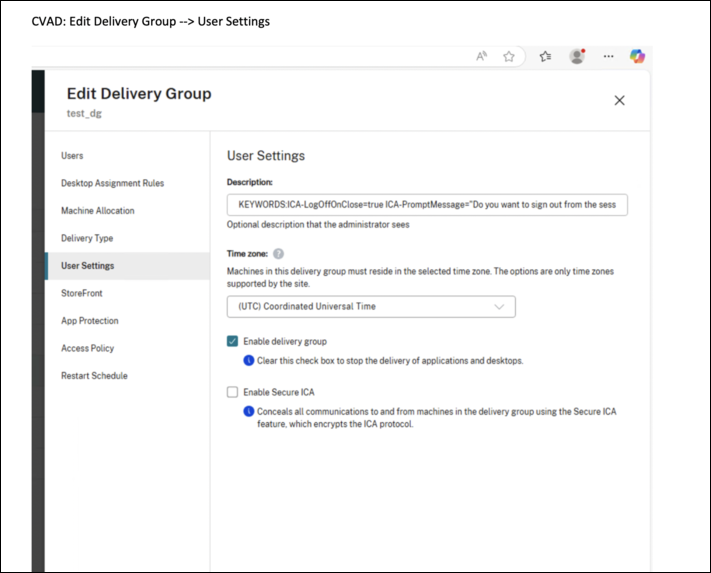The image size is (711, 573).
Task: Select Machine Allocation in the sidebar
Action: pos(97,211)
